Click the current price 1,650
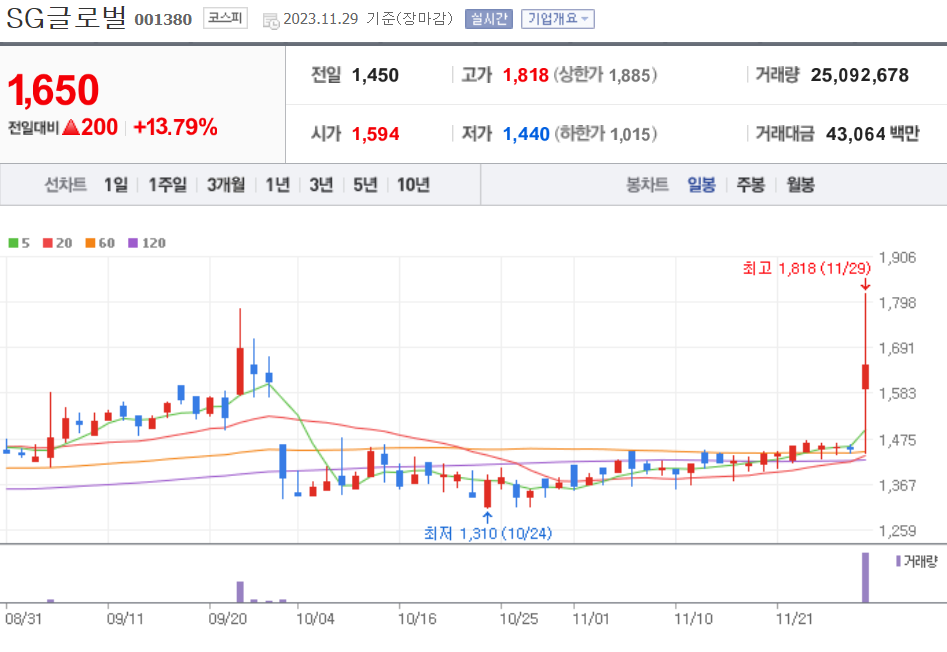This screenshot has height=652, width=947. coord(53,91)
